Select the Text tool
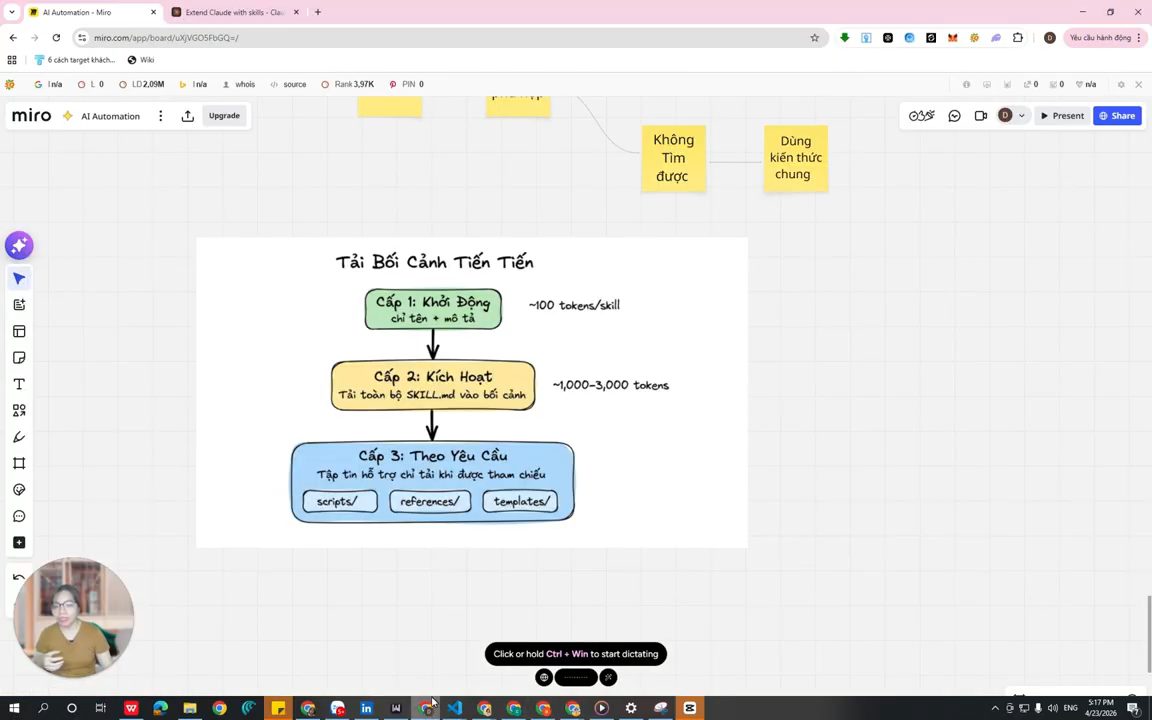 [x=19, y=384]
